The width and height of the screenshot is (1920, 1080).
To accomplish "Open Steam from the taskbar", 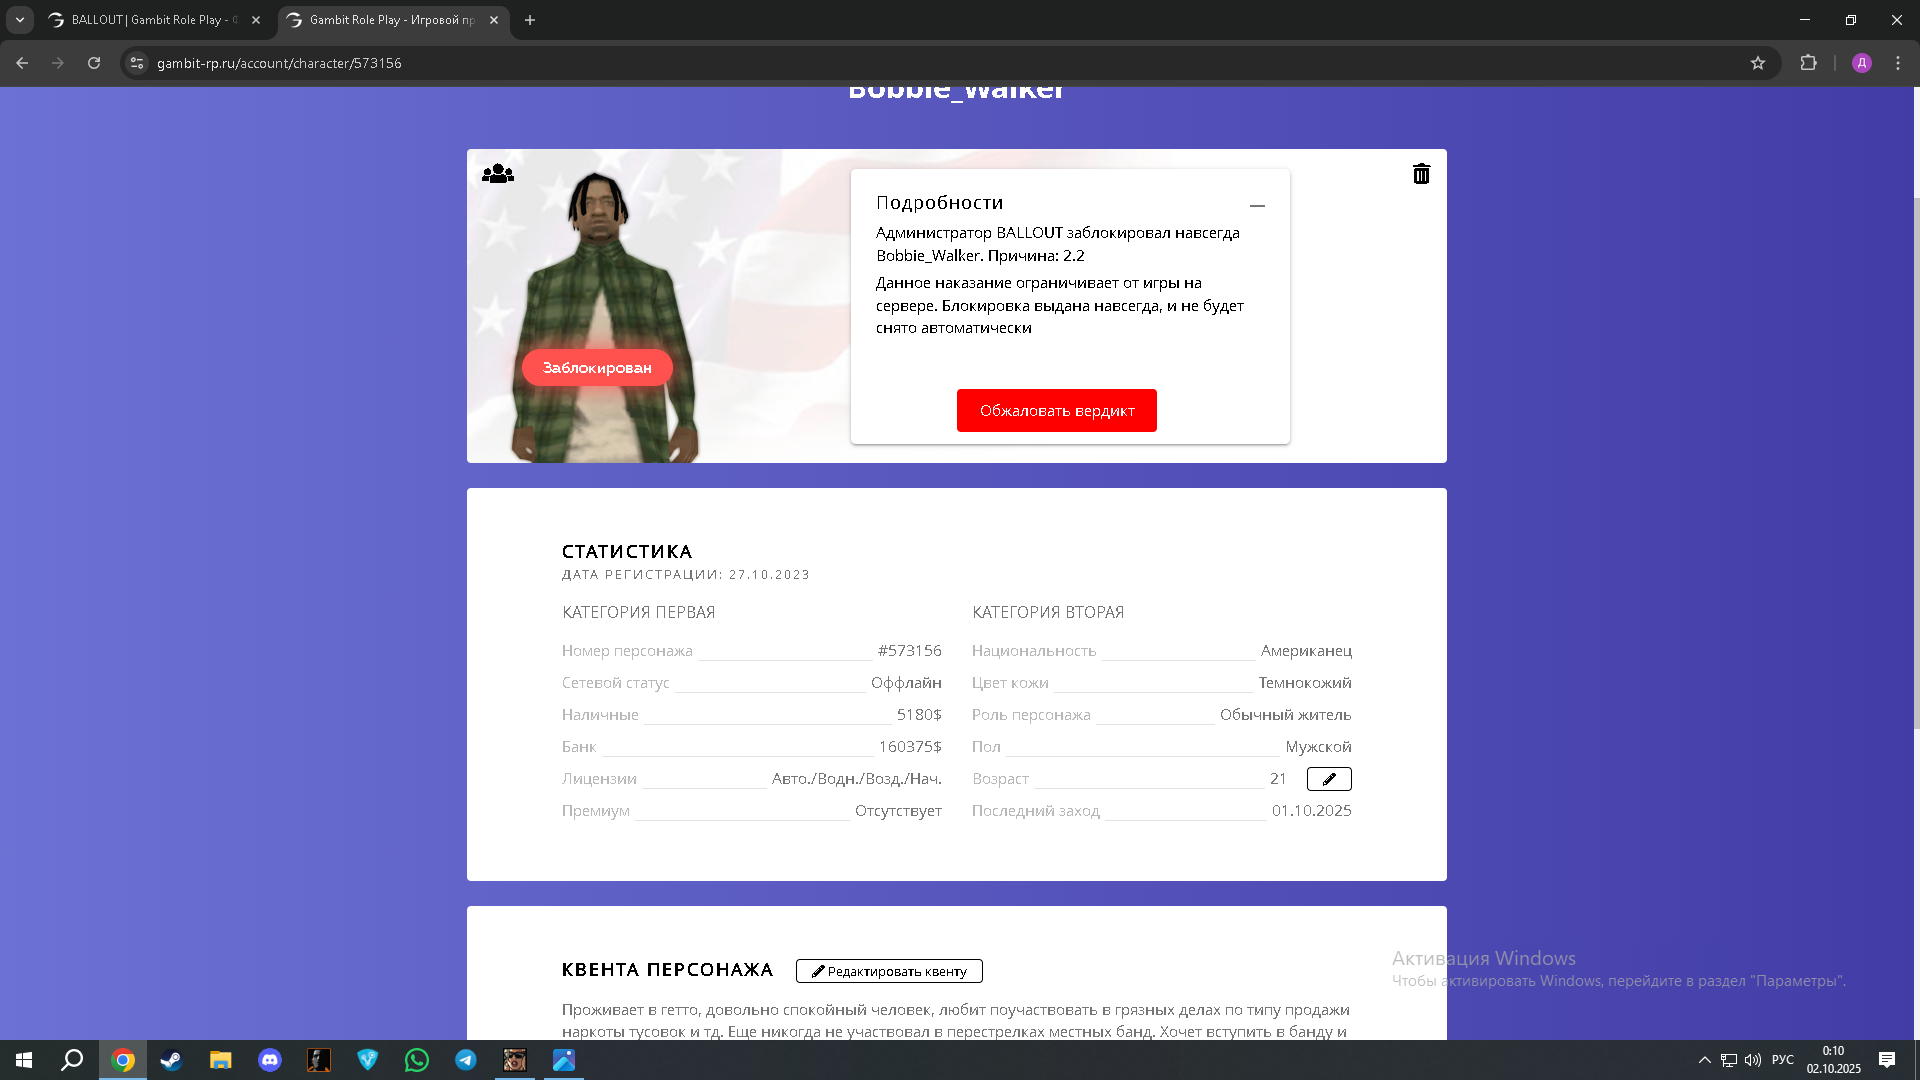I will 172,1060.
